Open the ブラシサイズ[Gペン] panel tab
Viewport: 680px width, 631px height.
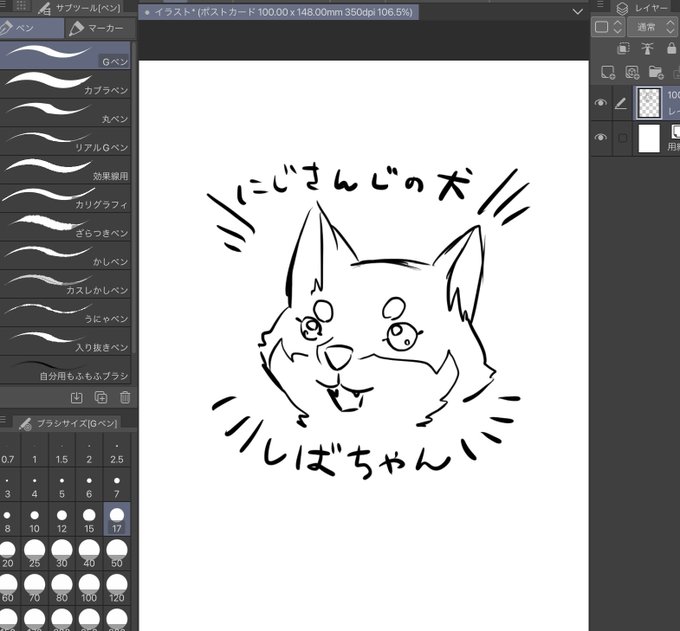pos(68,423)
